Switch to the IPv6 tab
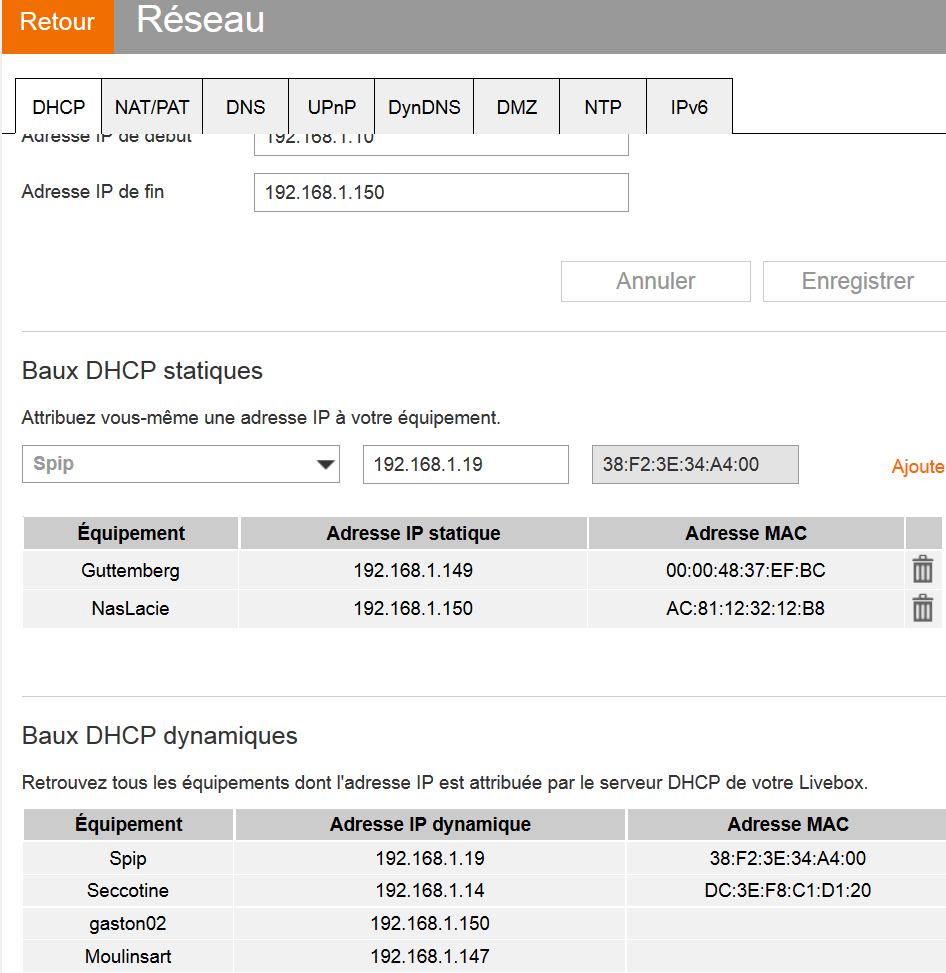 click(x=688, y=106)
